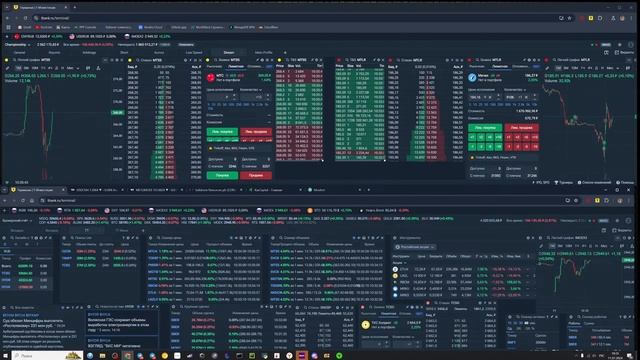Click red Продажа button in Заявка MTSS
This screenshot has height=360, width=640.
[x=256, y=176]
